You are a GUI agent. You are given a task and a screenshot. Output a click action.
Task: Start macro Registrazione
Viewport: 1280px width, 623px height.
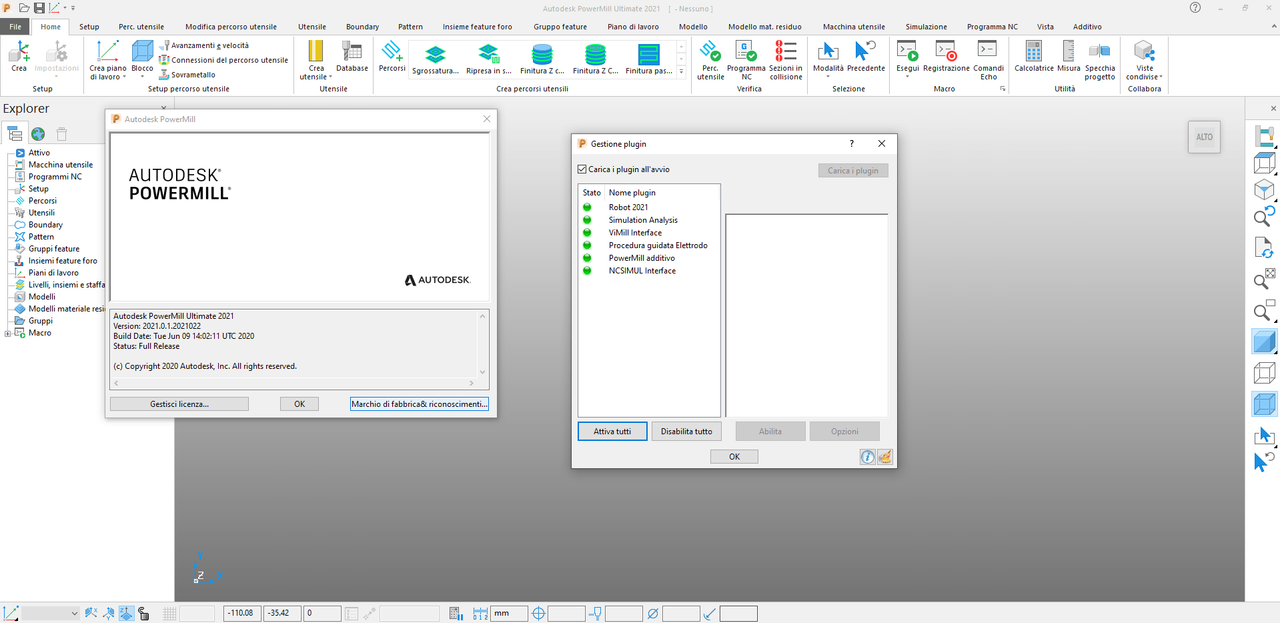point(946,57)
